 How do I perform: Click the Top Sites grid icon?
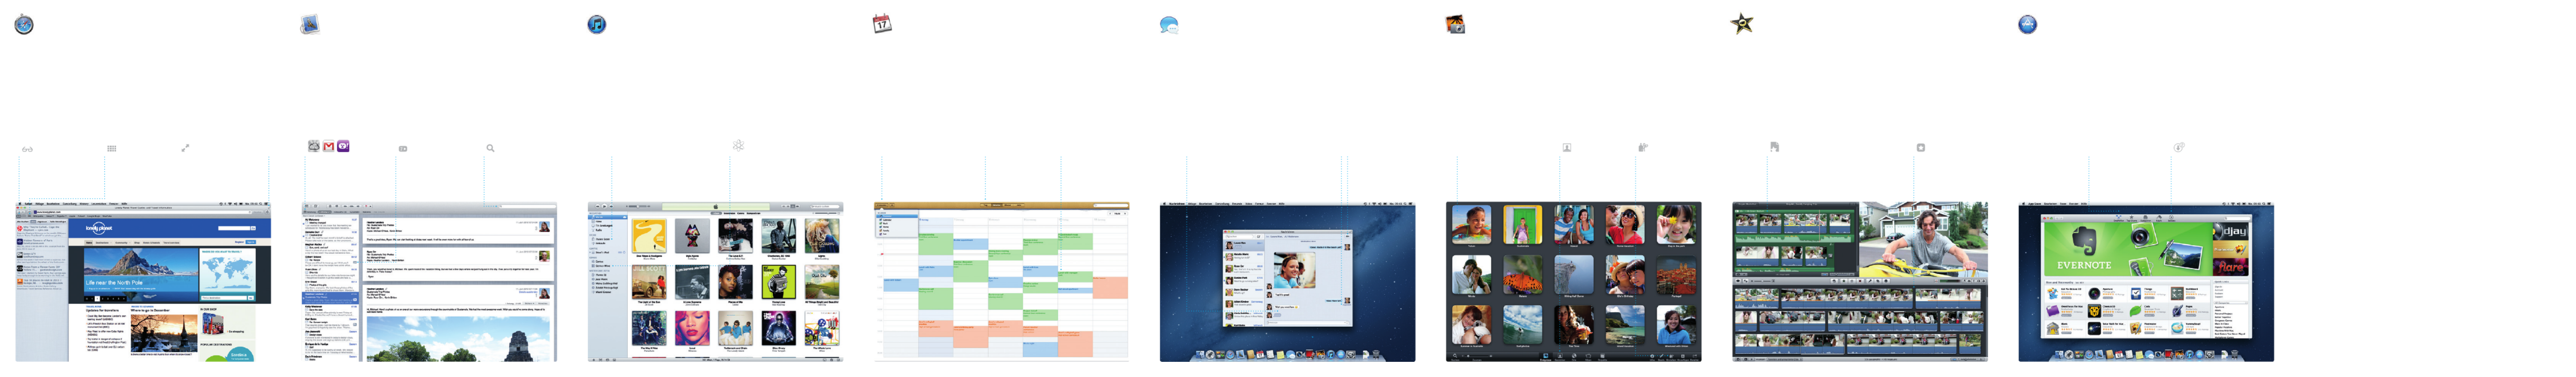click(112, 148)
